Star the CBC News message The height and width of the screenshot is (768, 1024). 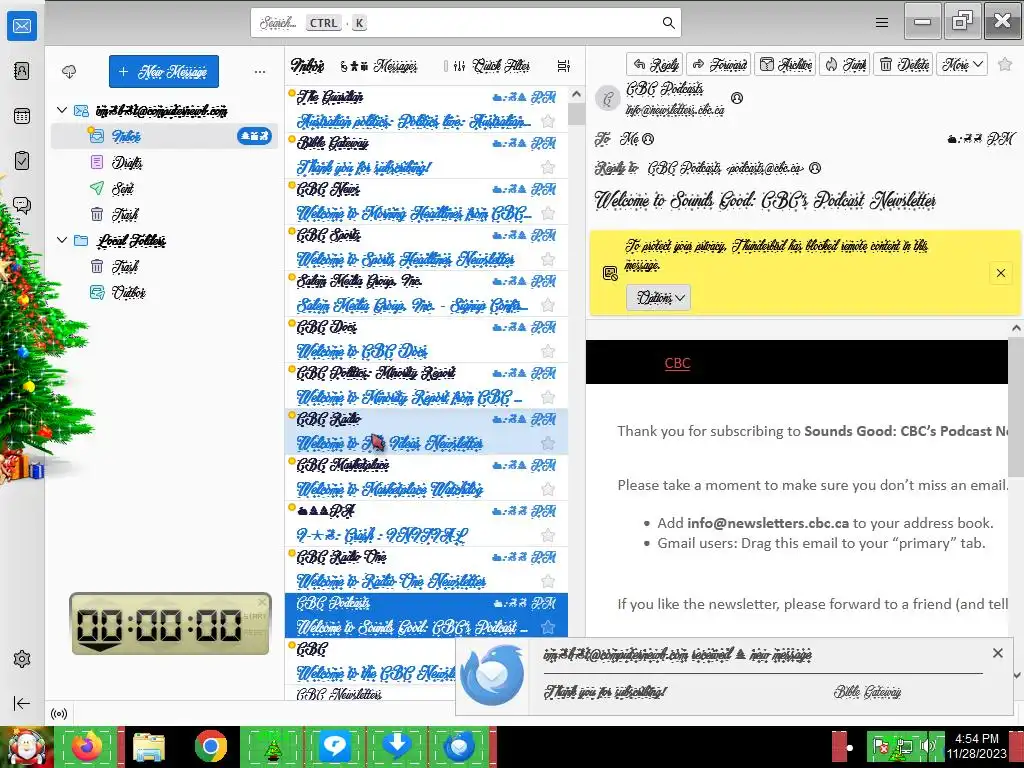[548, 213]
